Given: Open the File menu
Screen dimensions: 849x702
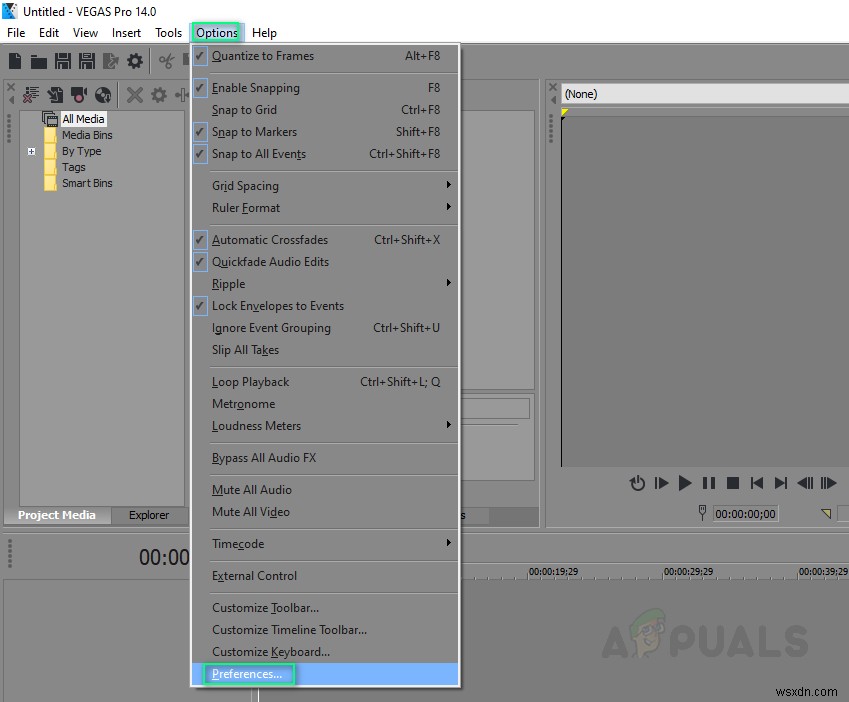Looking at the screenshot, I should click(16, 32).
